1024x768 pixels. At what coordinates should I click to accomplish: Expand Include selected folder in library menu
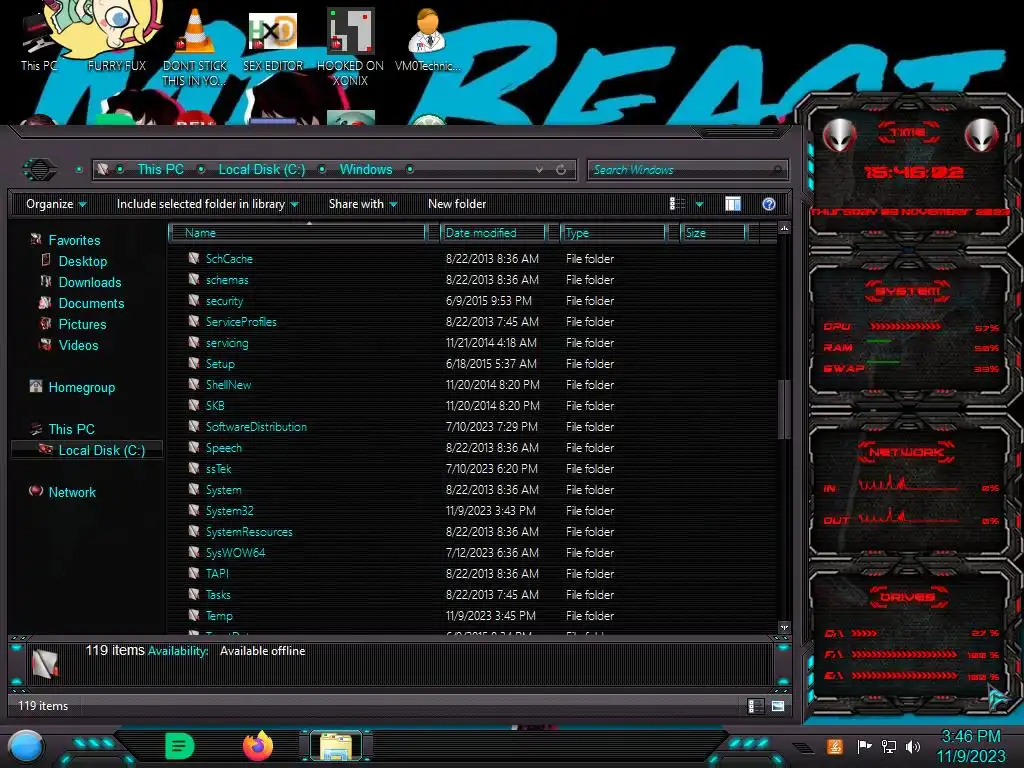207,204
